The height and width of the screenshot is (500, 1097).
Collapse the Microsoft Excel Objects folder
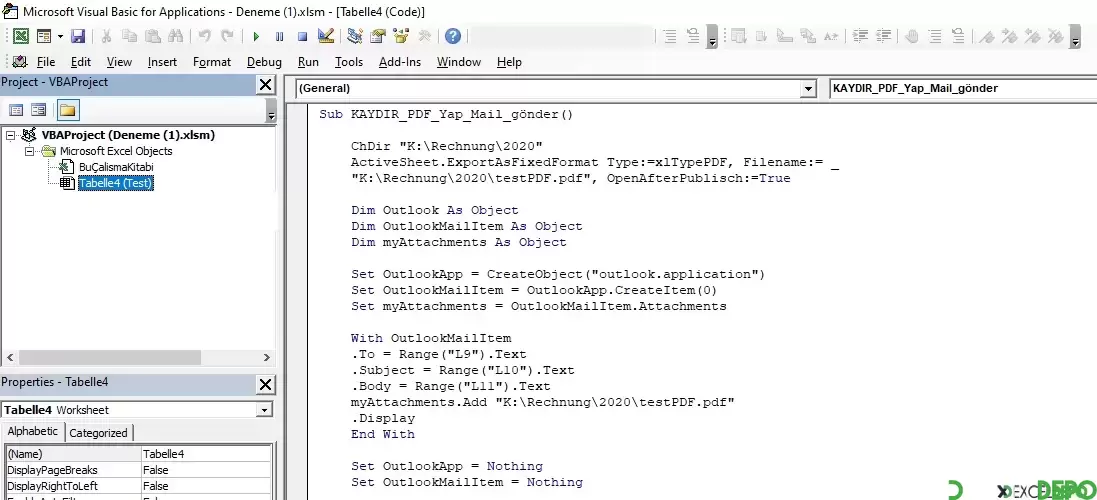29,151
